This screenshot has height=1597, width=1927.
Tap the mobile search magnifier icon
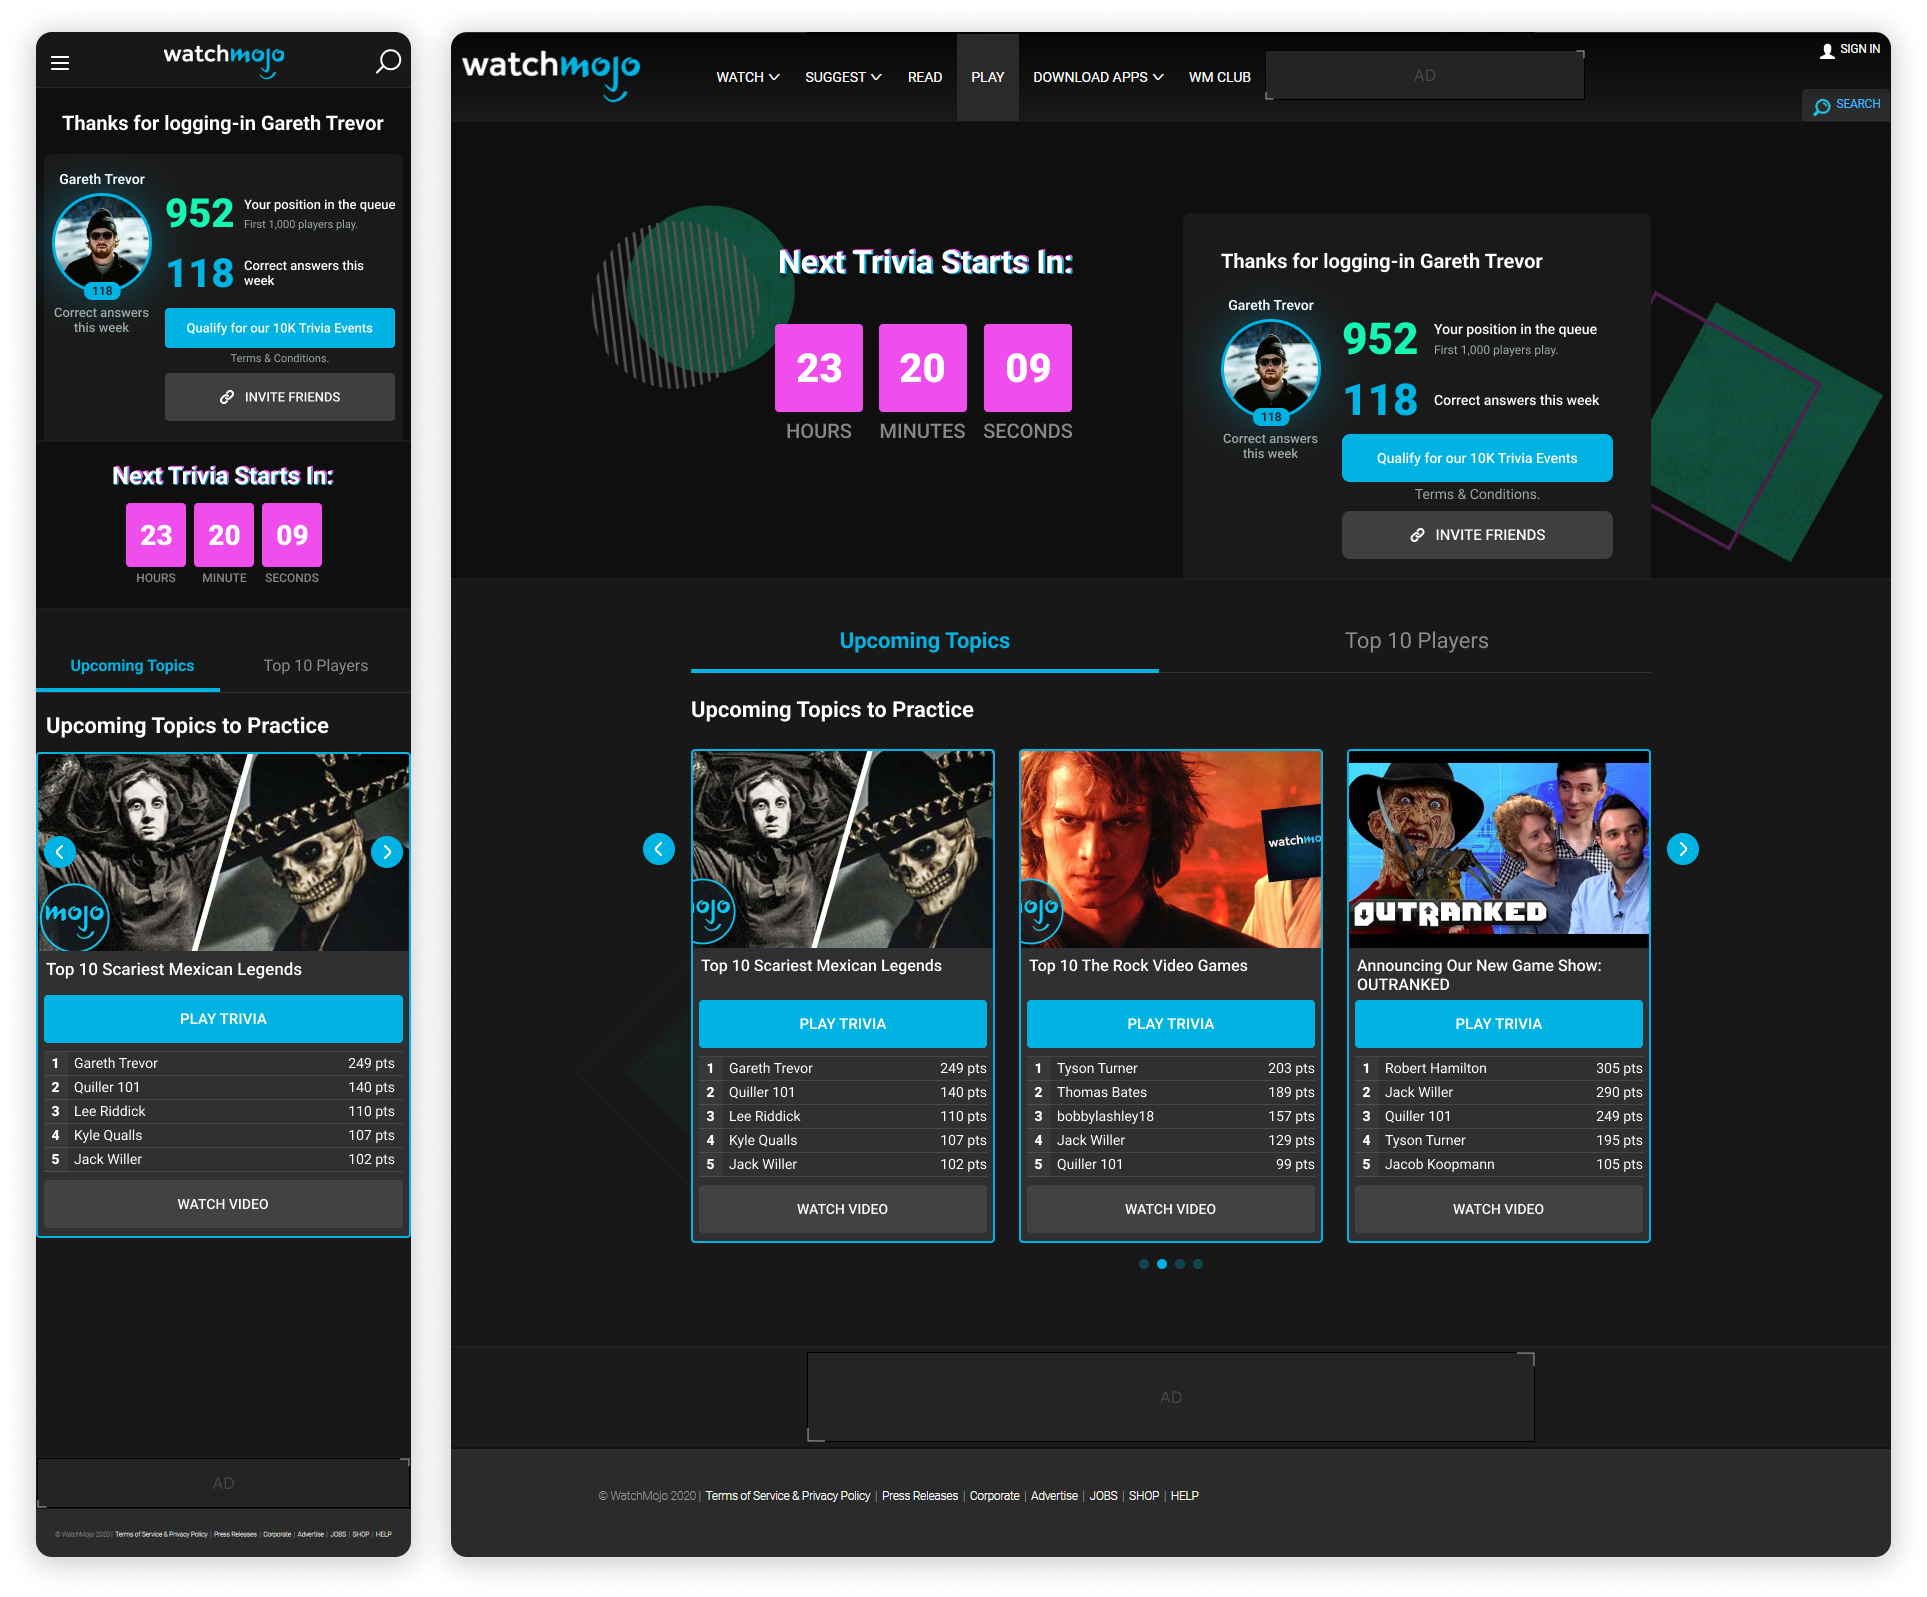[388, 62]
